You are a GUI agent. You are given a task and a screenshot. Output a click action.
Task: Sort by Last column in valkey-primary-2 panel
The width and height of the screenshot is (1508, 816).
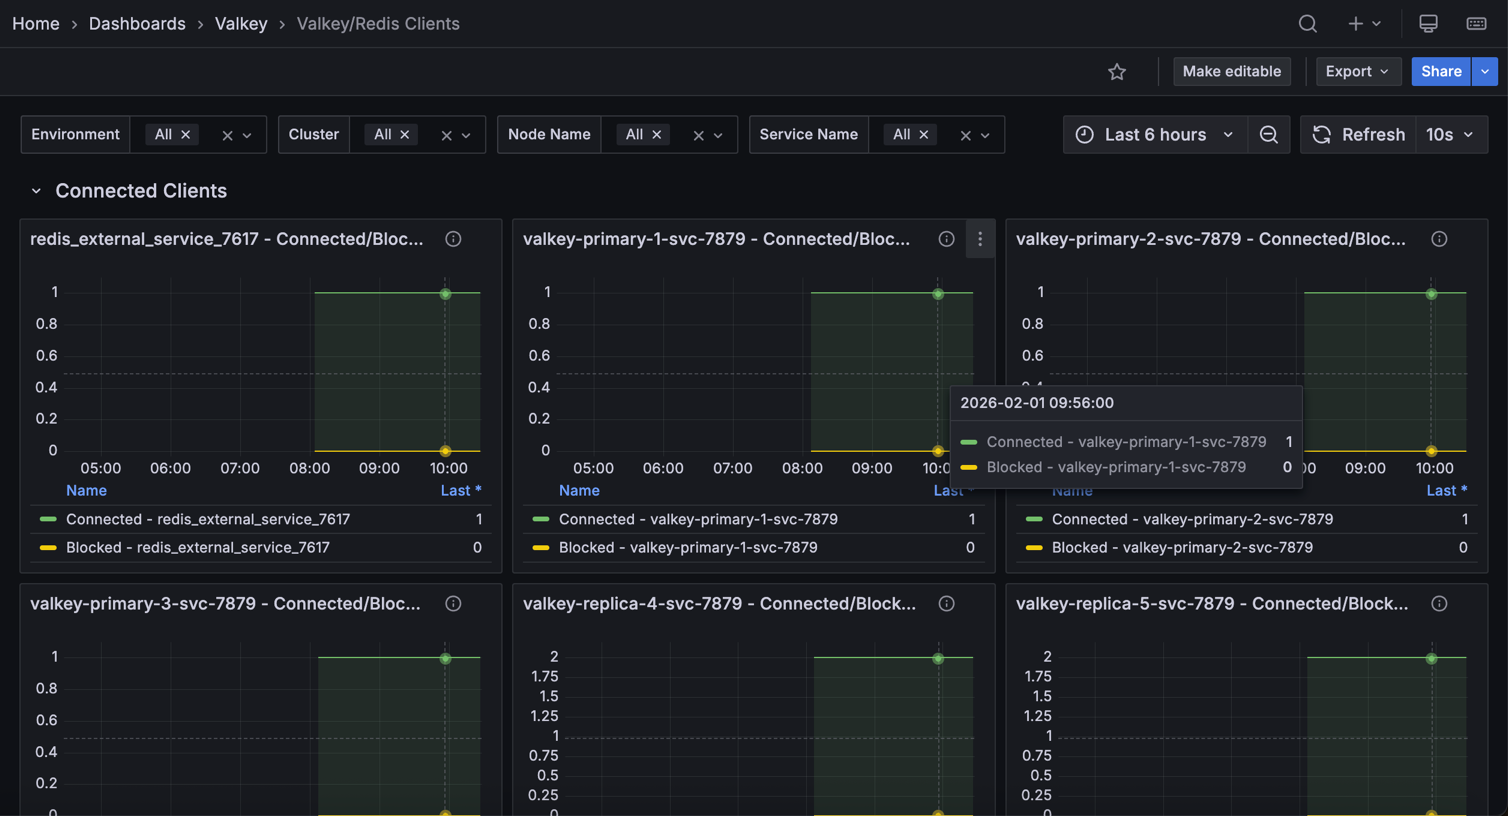(x=1445, y=490)
